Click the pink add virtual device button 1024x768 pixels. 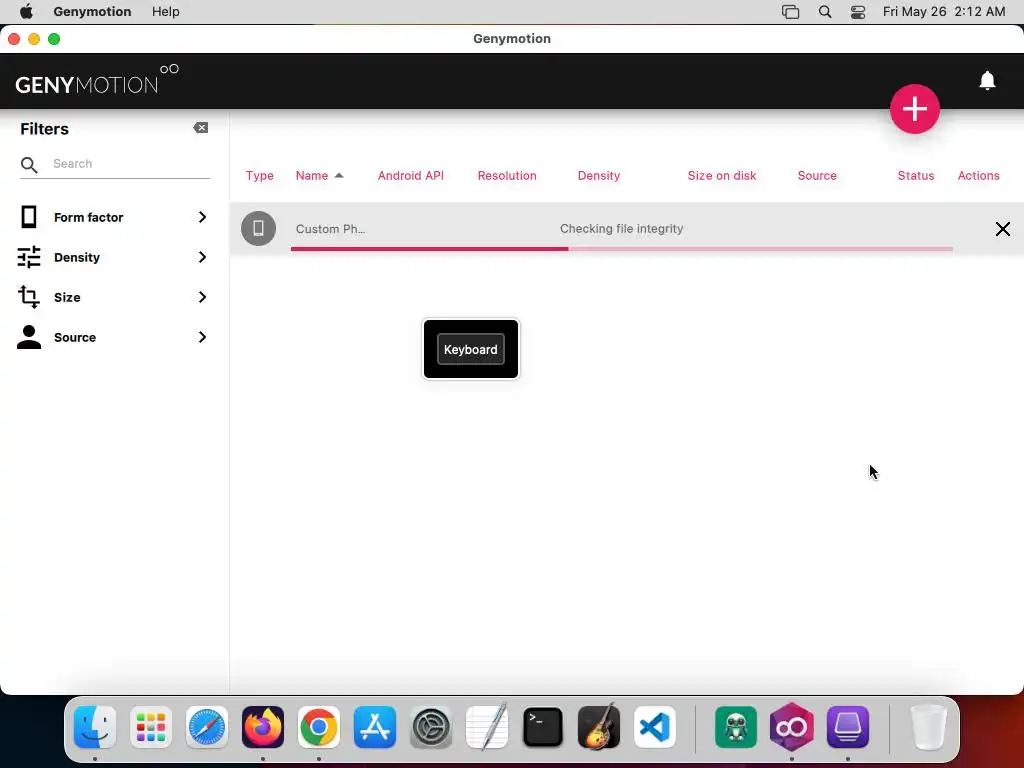click(914, 109)
